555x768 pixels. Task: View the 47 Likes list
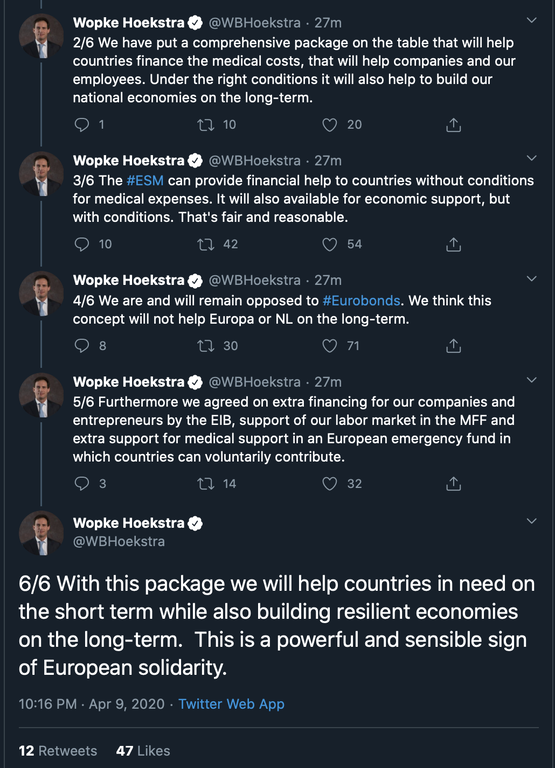[143, 751]
